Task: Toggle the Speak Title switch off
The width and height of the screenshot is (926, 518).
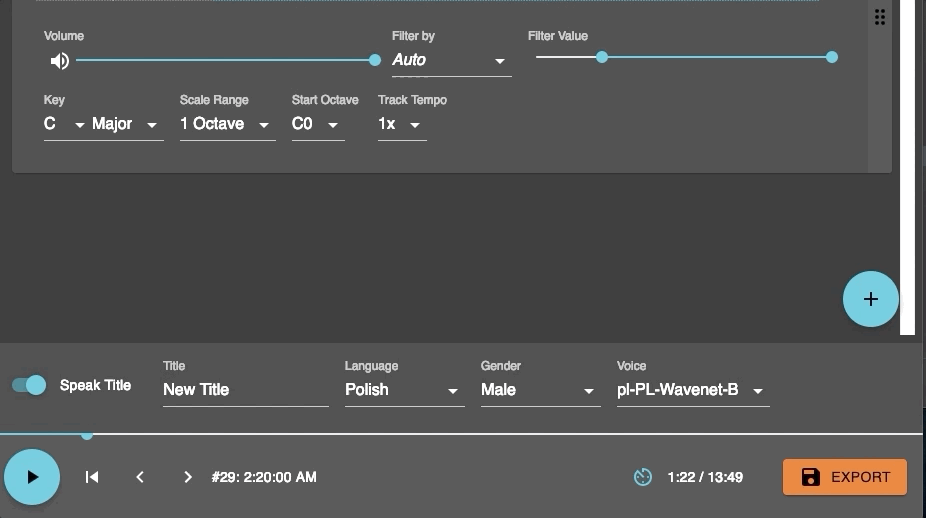Action: (29, 385)
